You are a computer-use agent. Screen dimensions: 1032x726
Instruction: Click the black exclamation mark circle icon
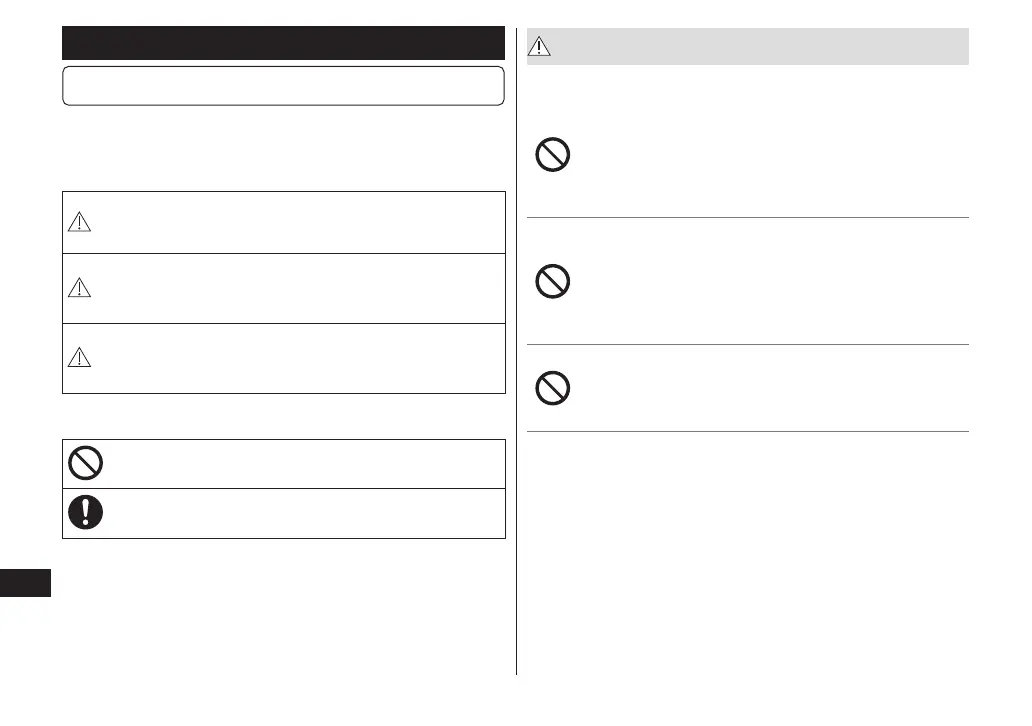(84, 513)
